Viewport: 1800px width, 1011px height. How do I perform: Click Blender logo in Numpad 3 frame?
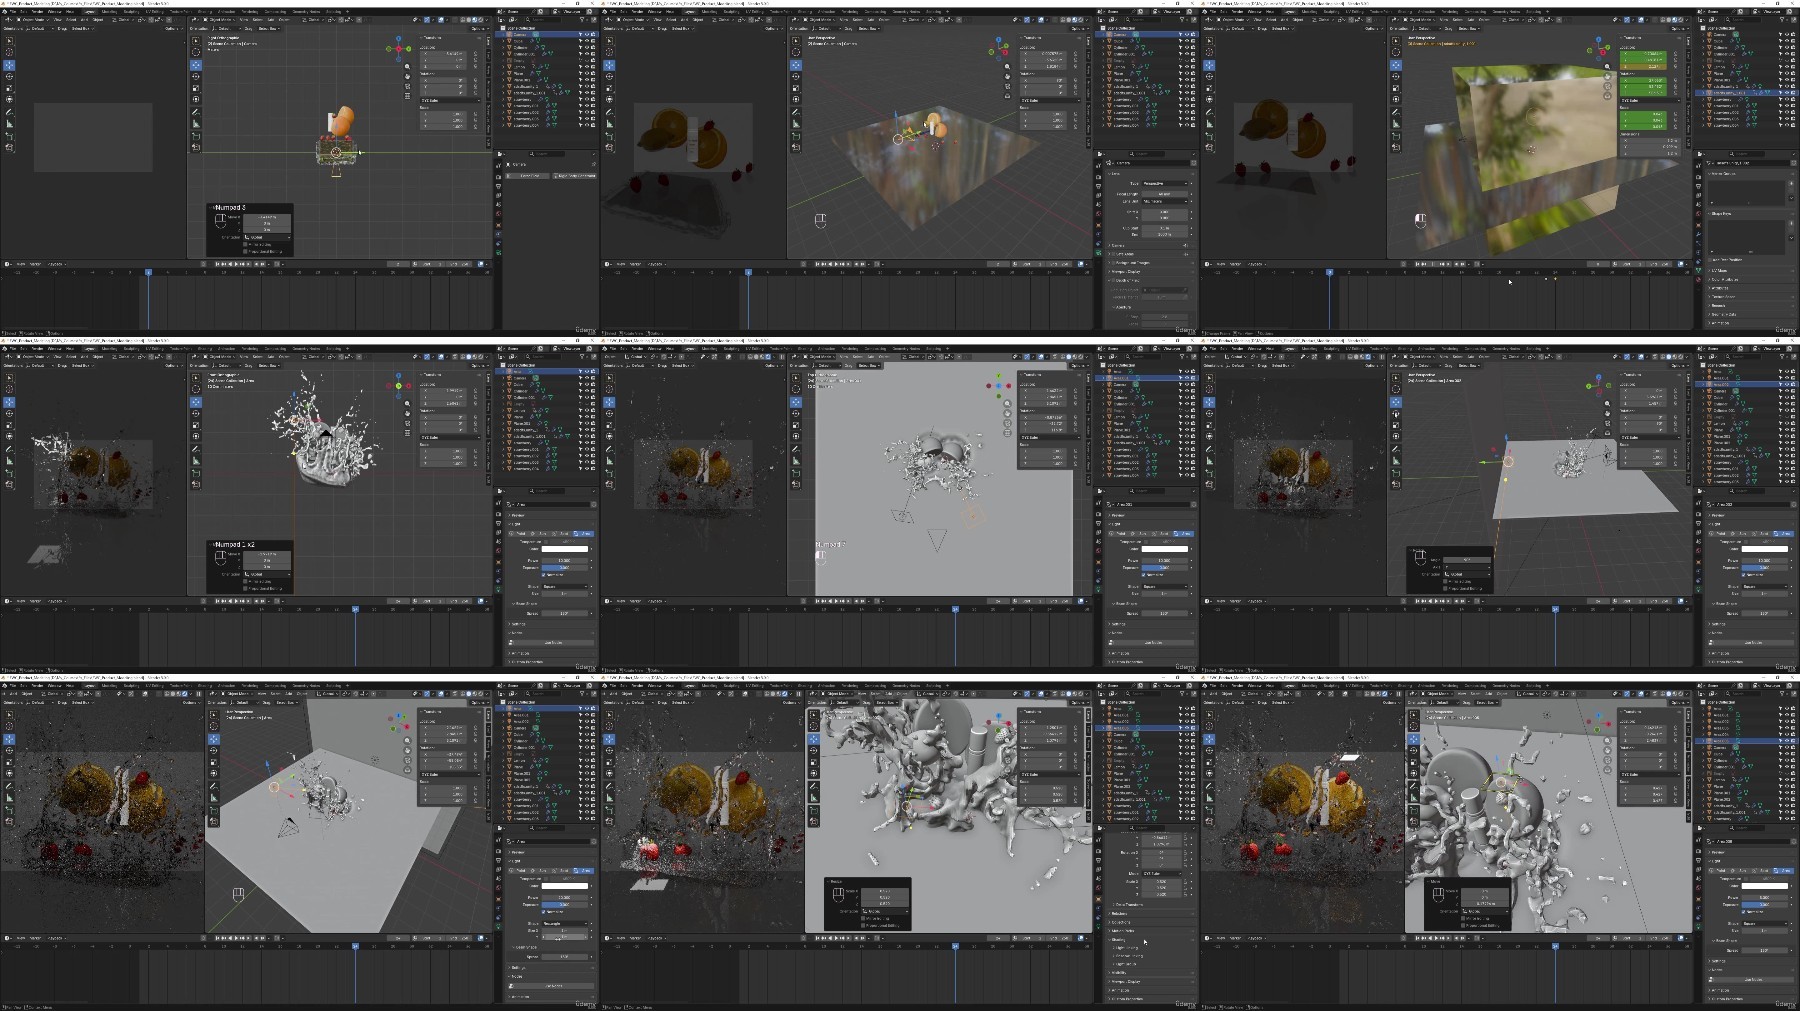tap(4, 11)
